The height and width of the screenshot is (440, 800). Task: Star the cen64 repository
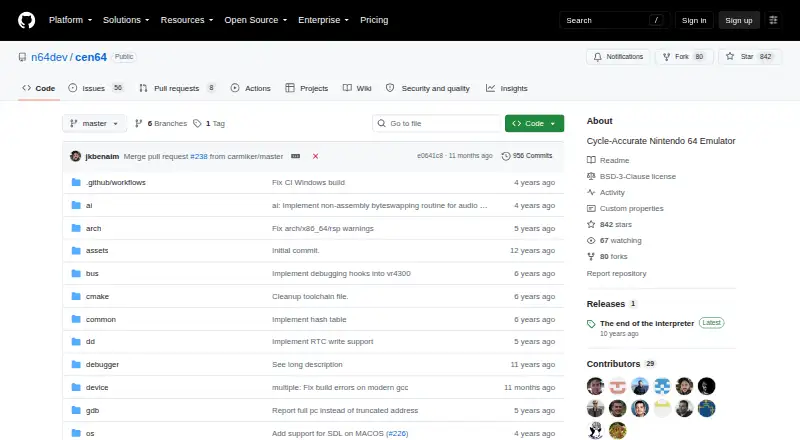(x=749, y=57)
